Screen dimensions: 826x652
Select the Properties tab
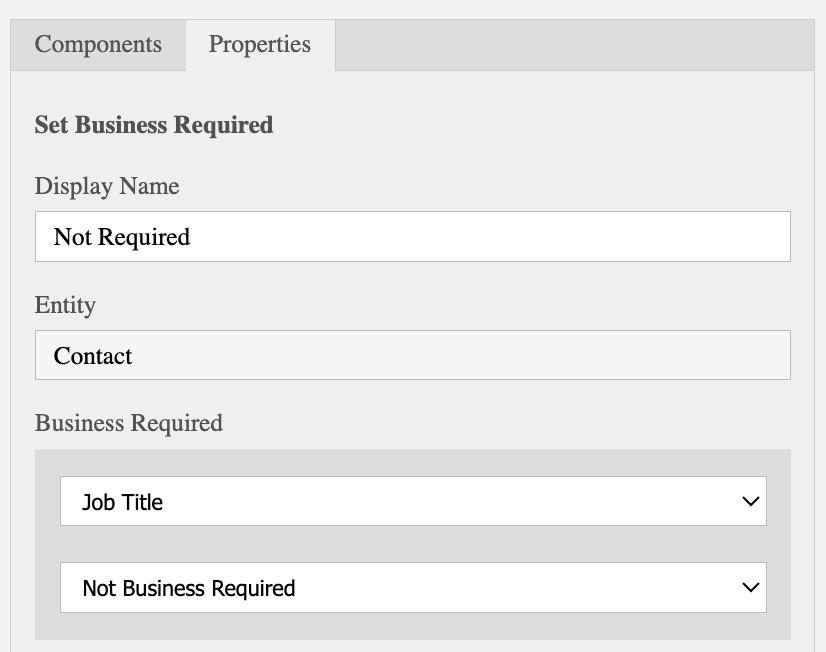click(x=259, y=45)
